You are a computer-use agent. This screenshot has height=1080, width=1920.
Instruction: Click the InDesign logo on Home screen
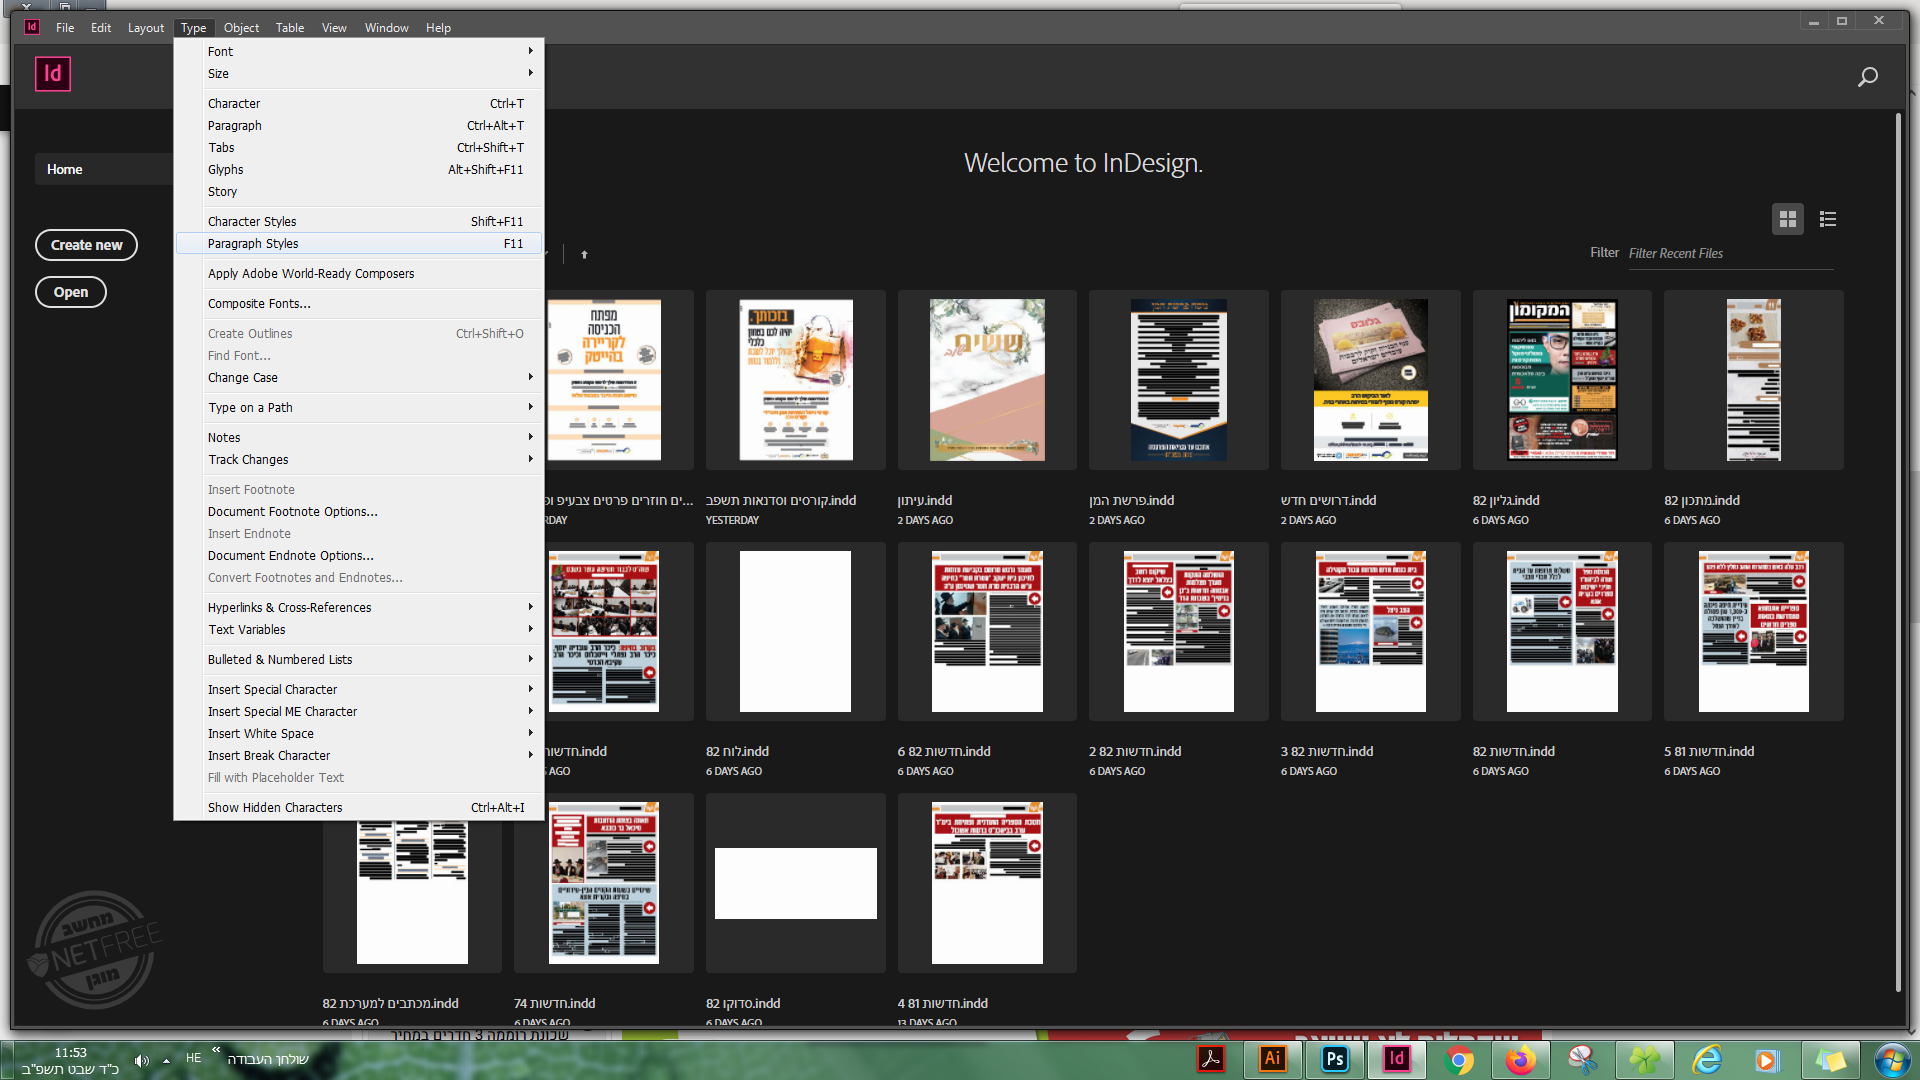53,74
